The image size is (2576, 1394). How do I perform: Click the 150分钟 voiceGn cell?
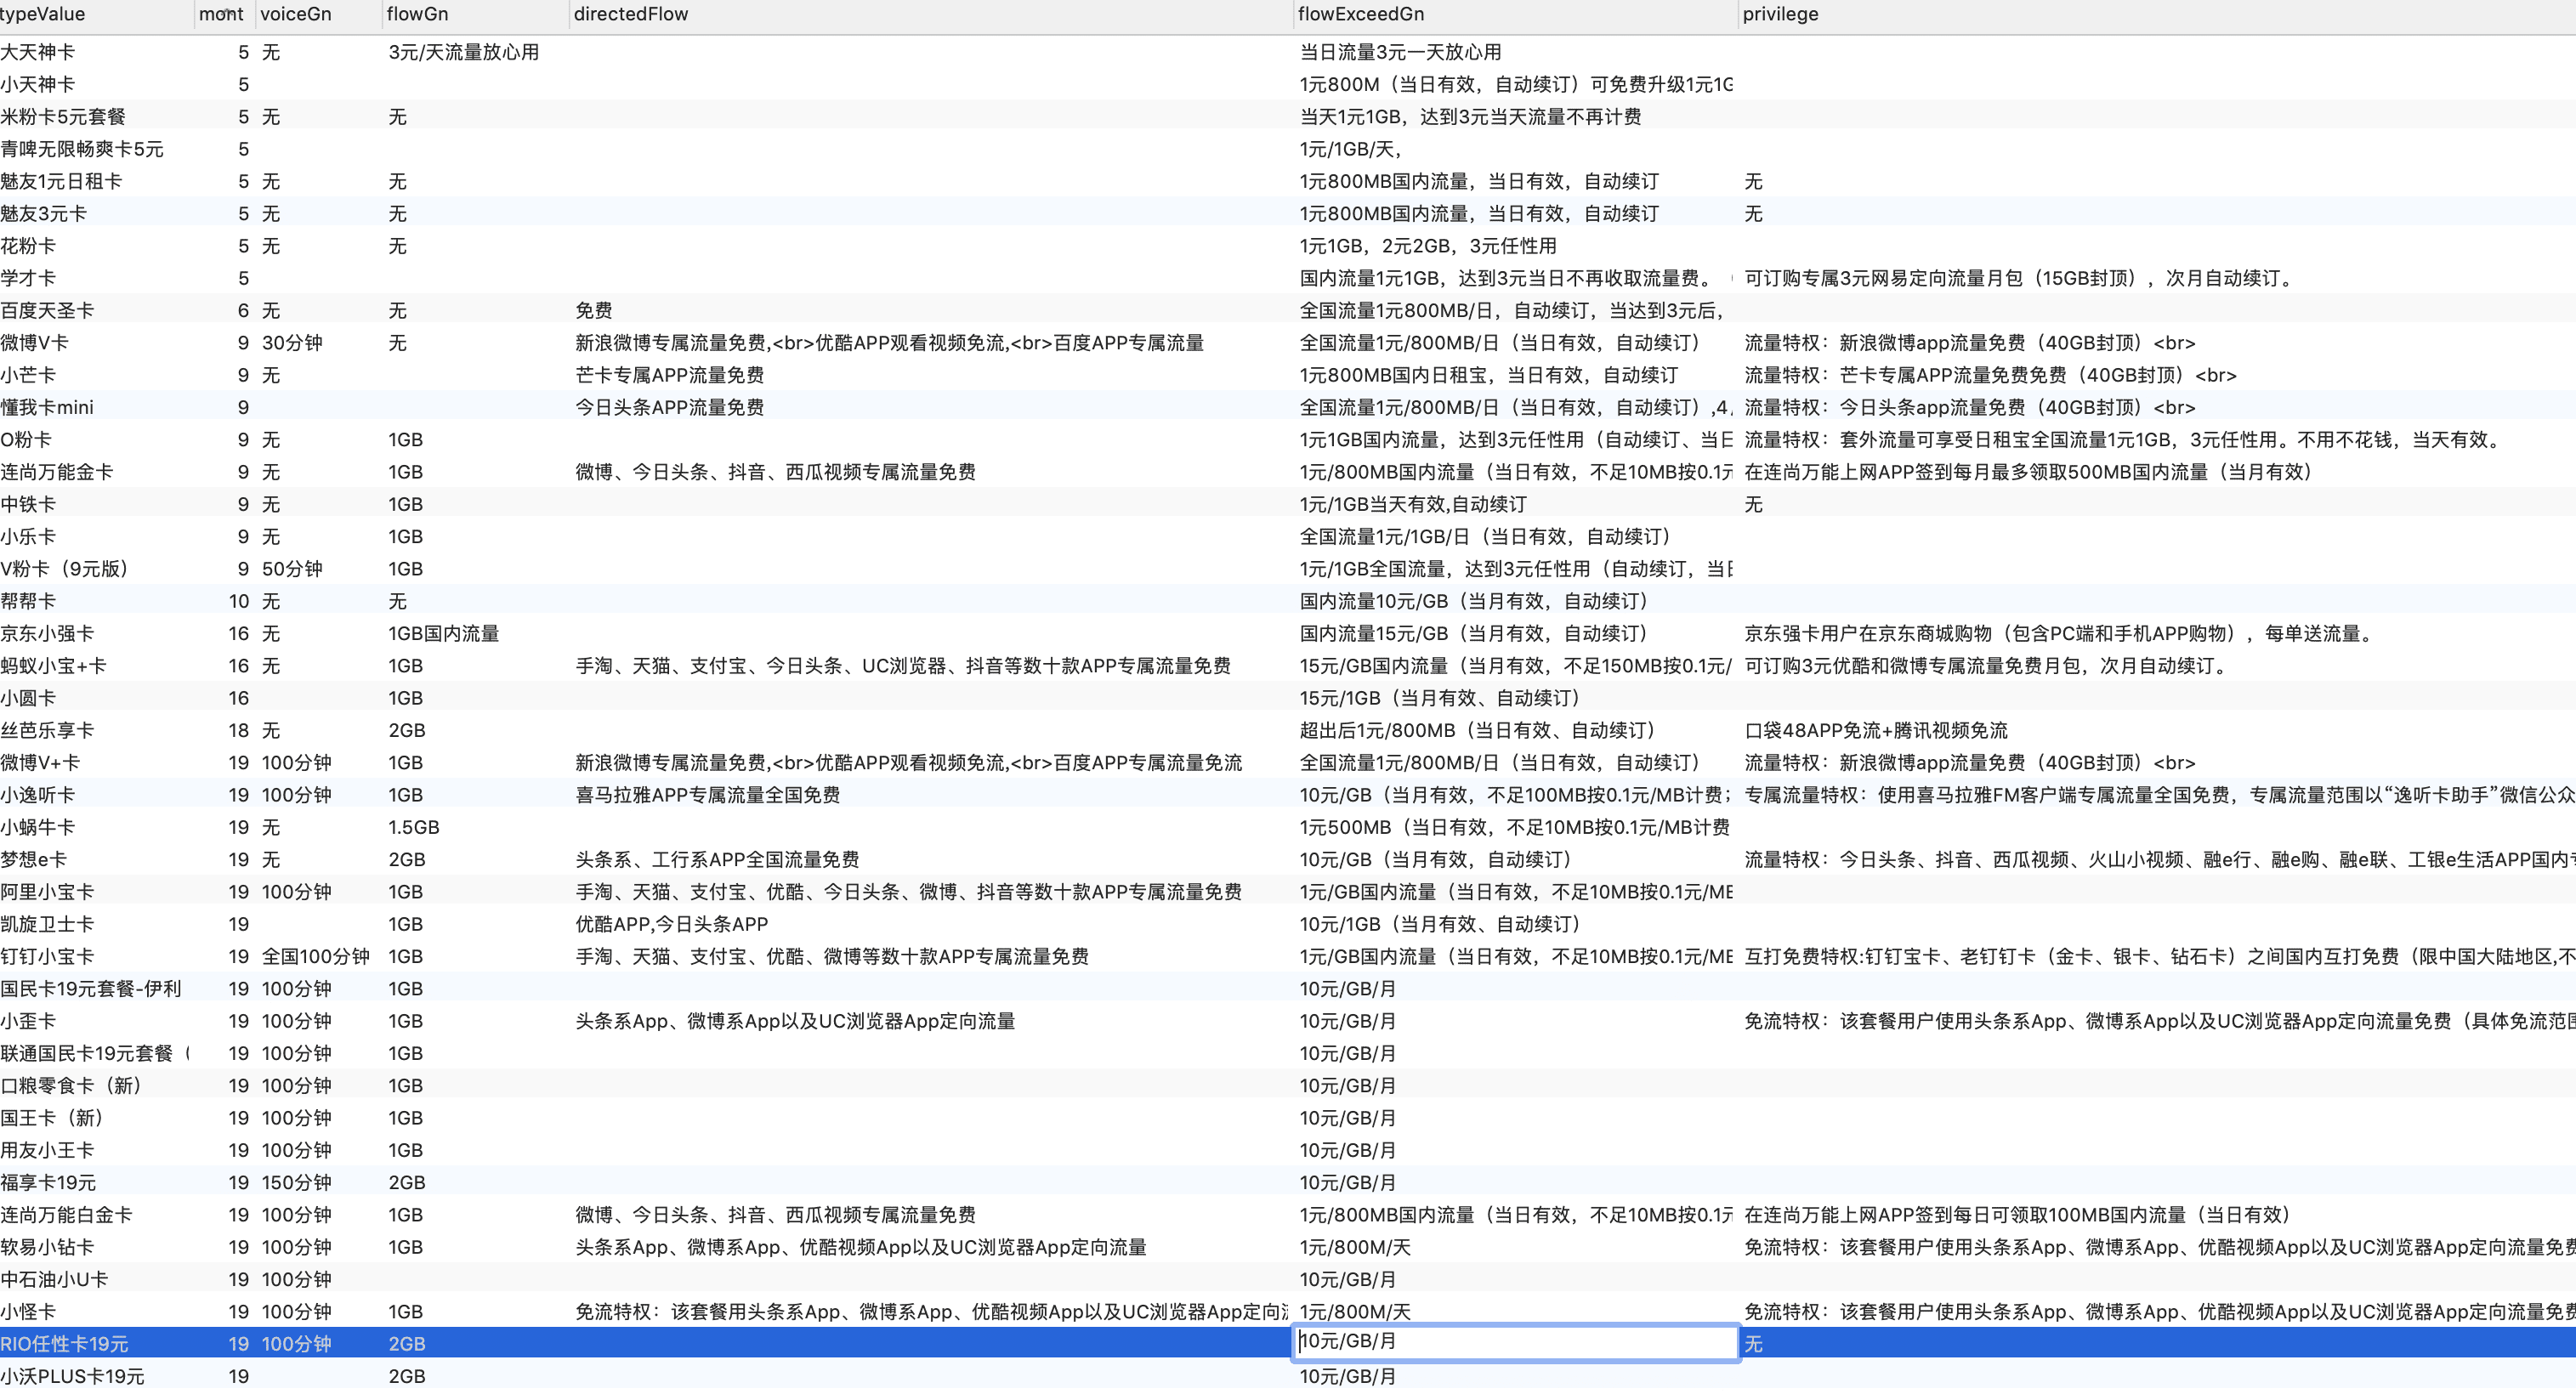coord(297,1182)
